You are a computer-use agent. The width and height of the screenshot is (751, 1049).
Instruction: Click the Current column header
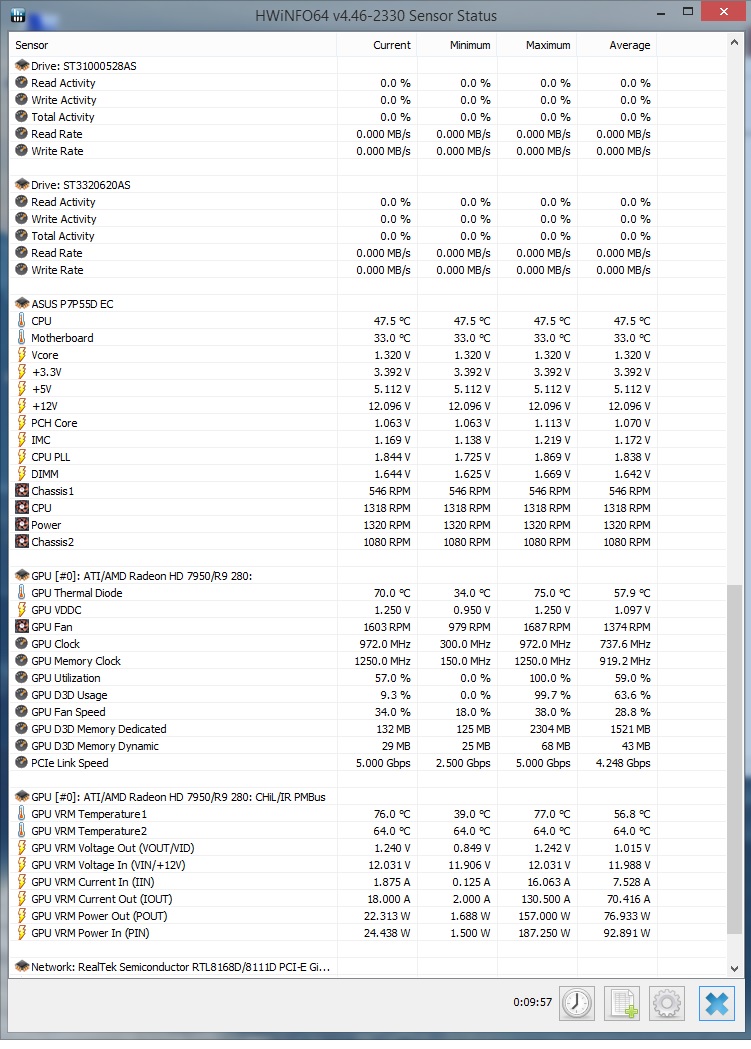pyautogui.click(x=377, y=45)
